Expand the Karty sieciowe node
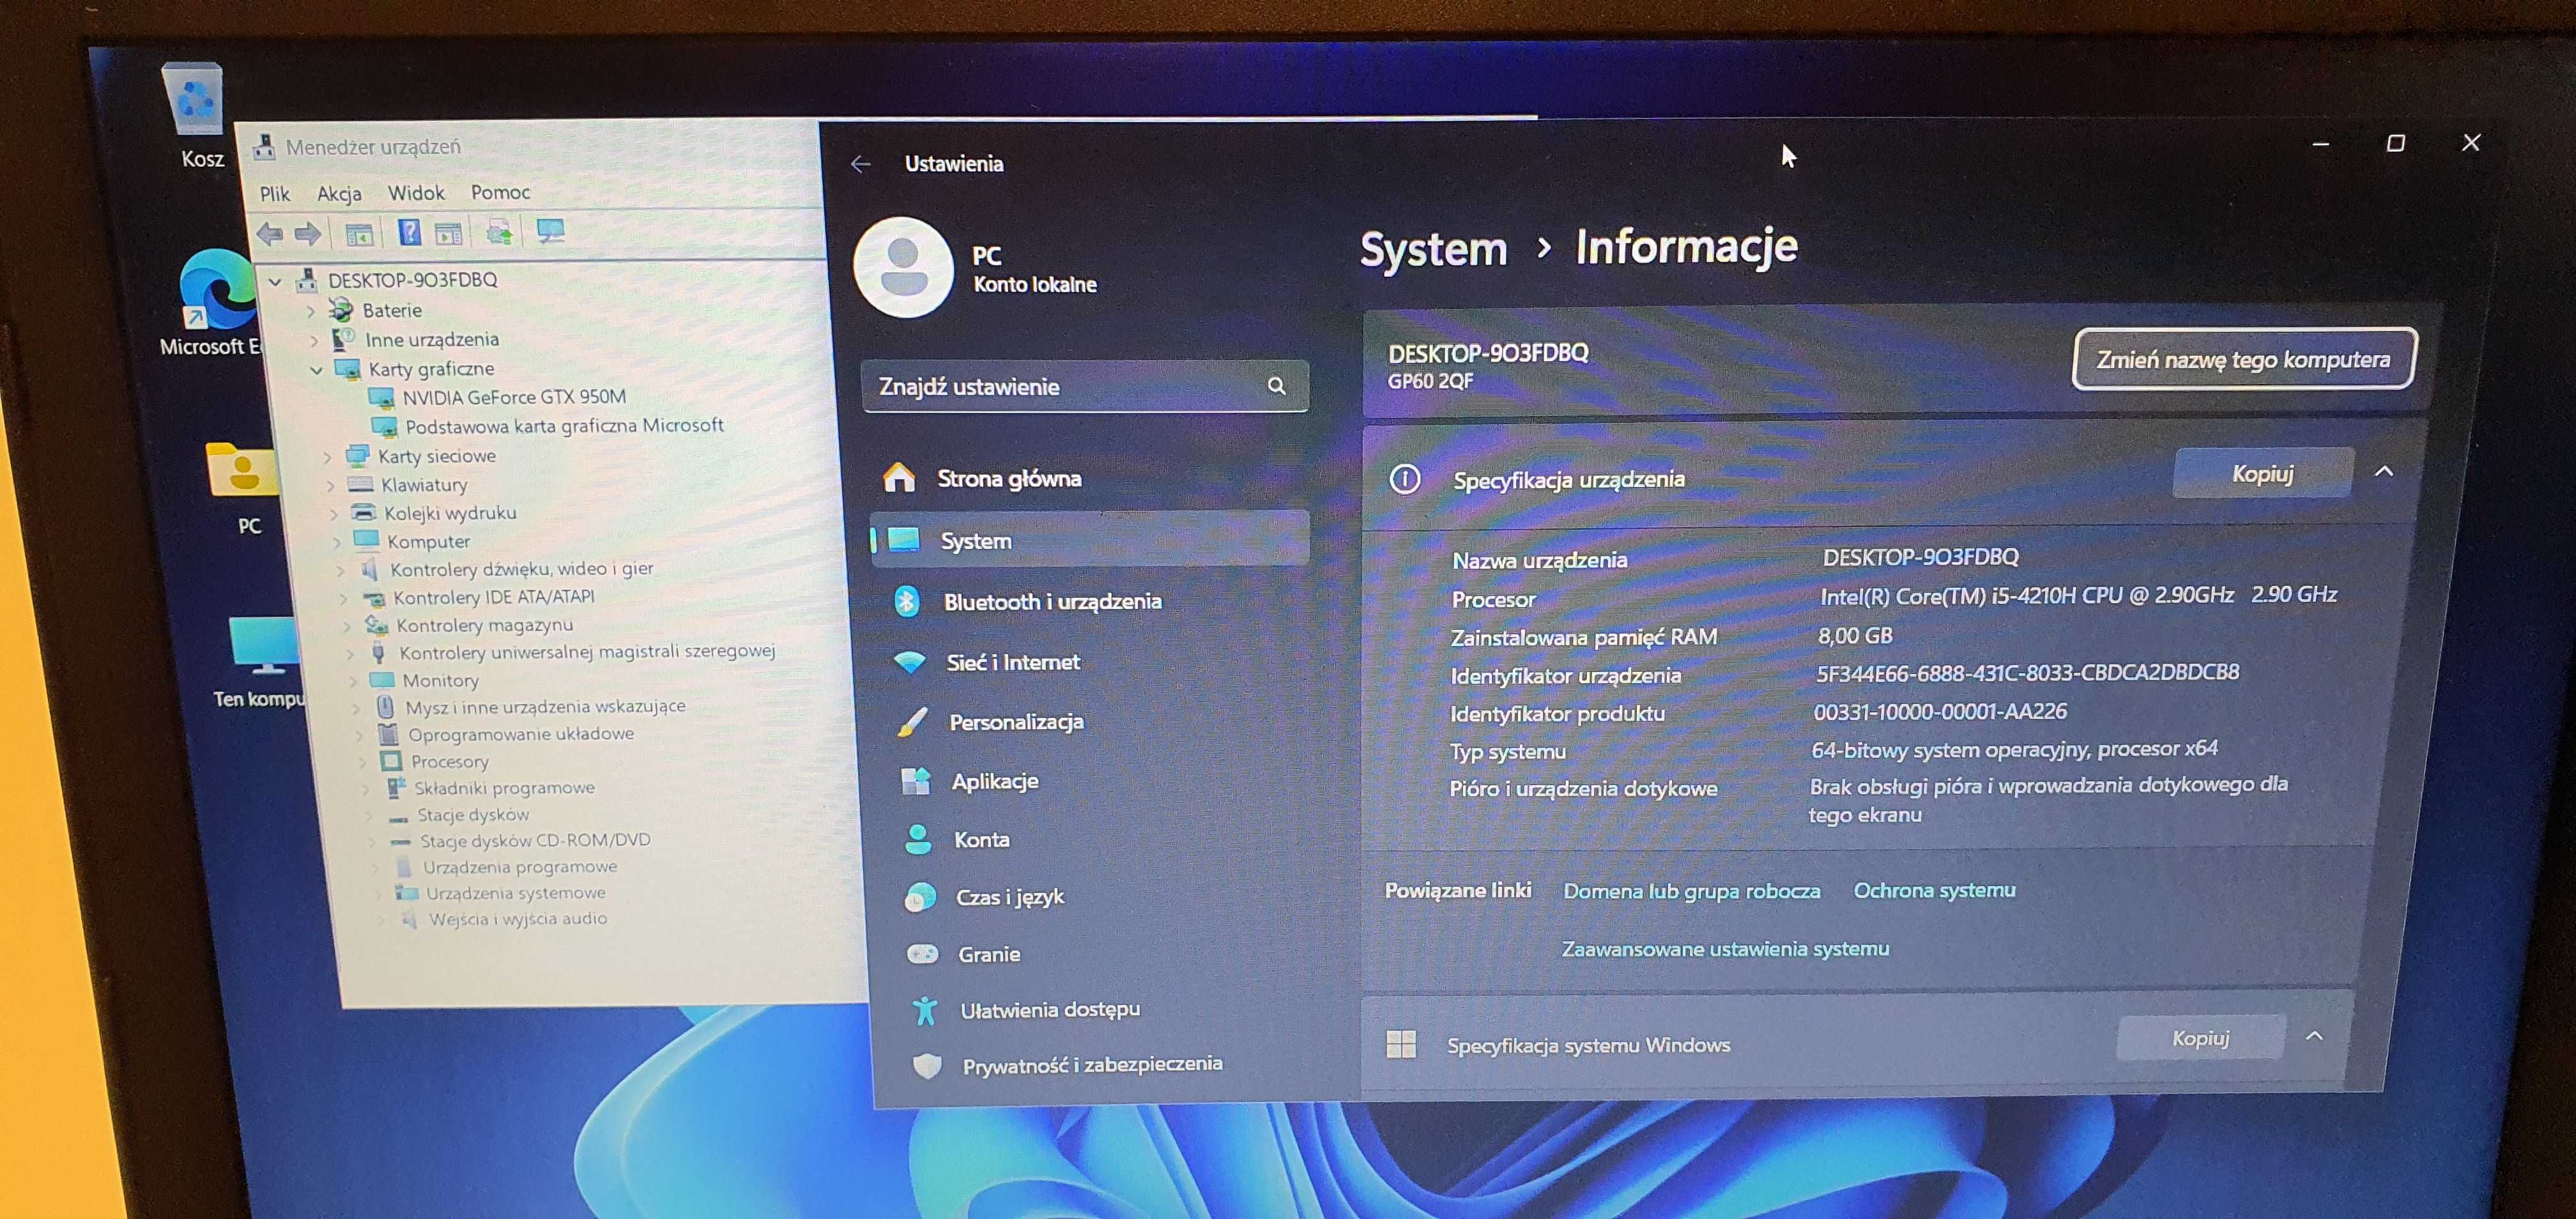The height and width of the screenshot is (1219, 2576). (x=326, y=457)
